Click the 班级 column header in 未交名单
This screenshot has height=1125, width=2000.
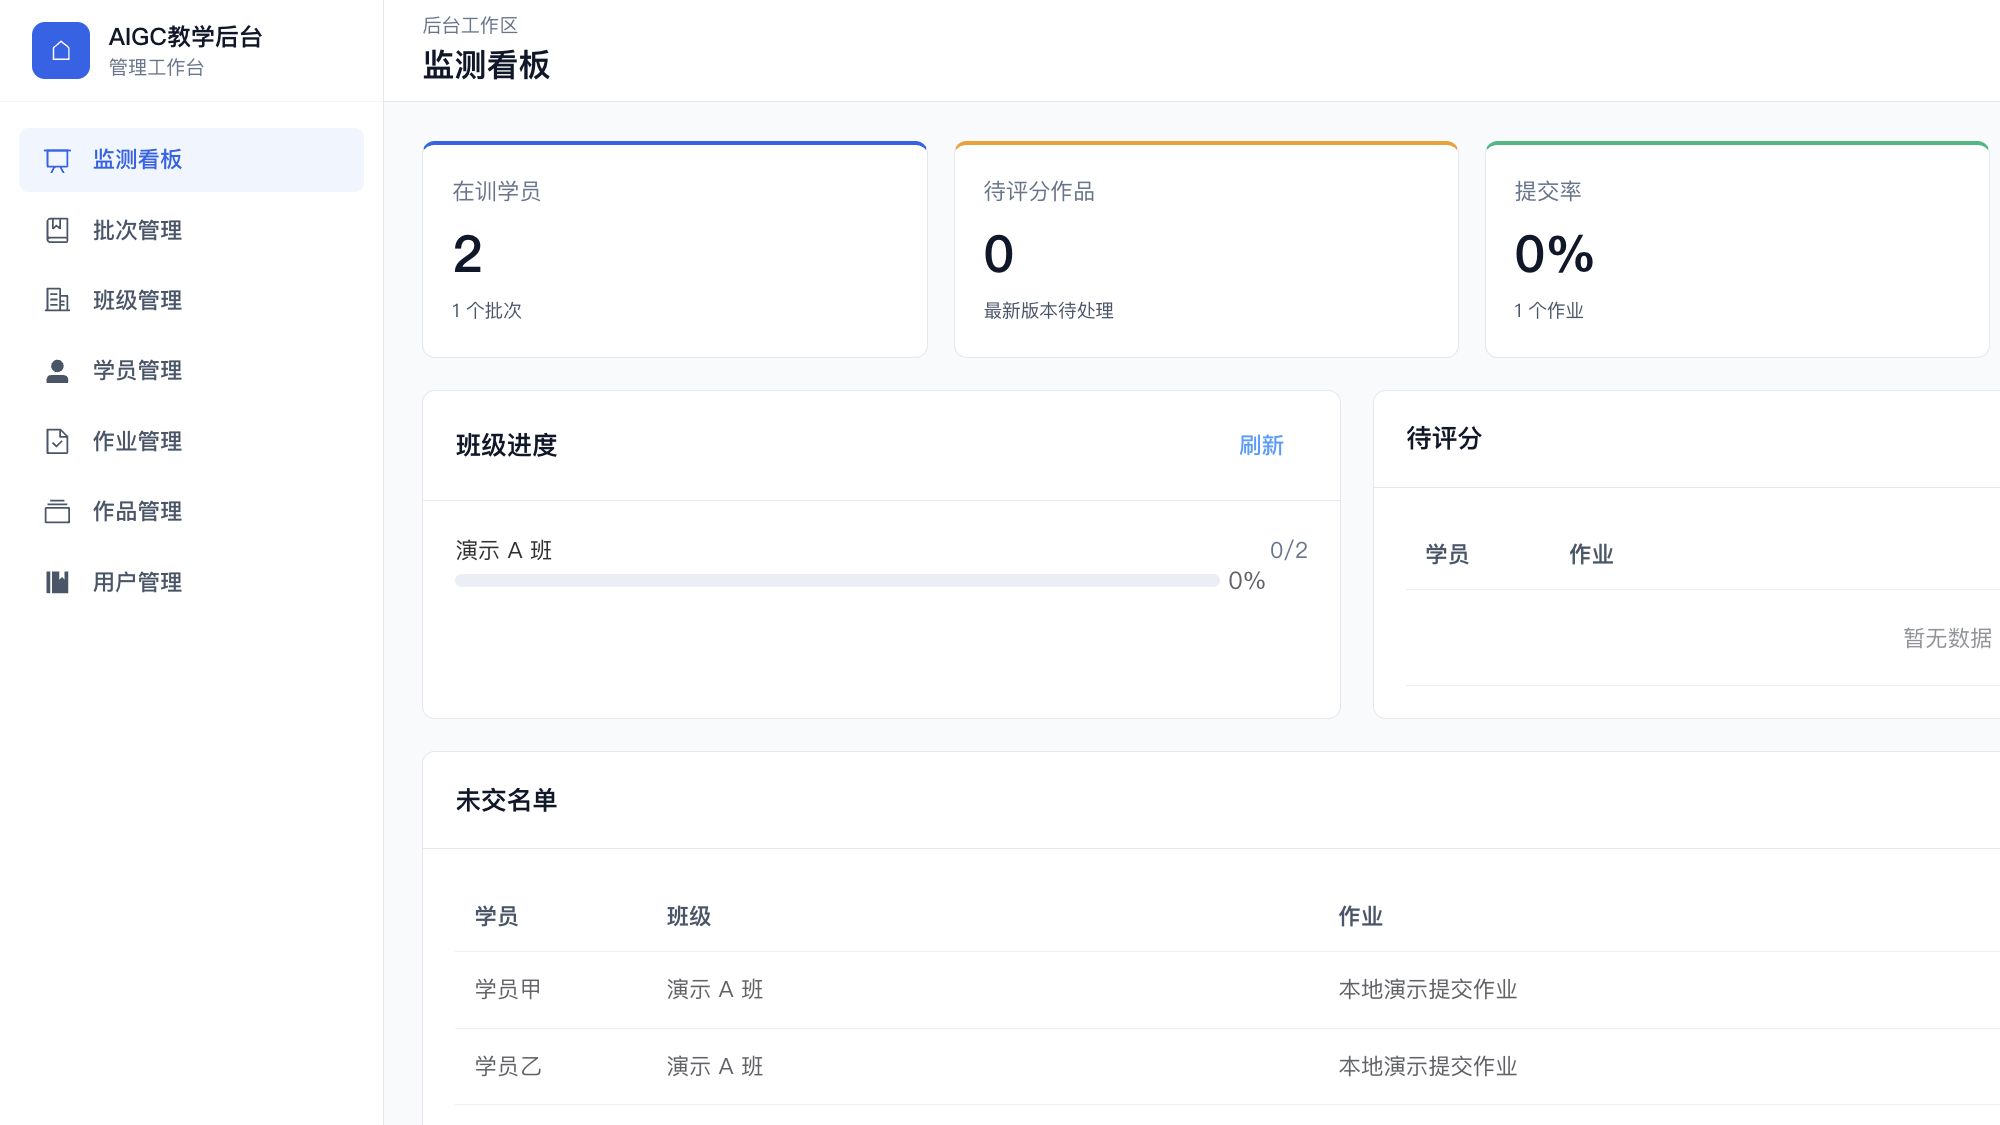(x=688, y=916)
